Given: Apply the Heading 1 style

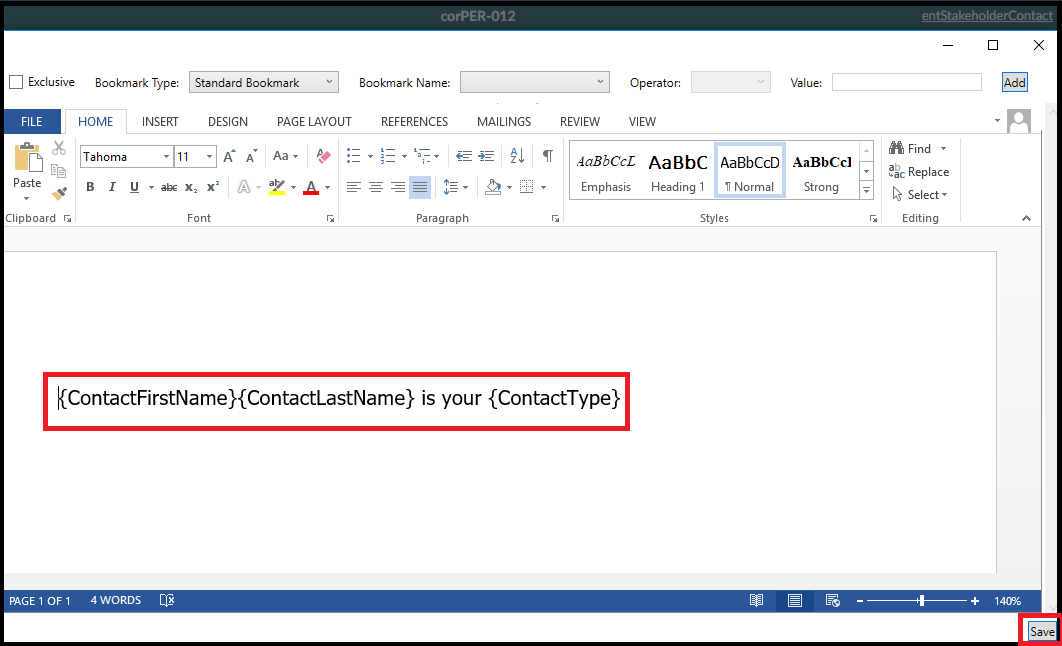Looking at the screenshot, I should click(x=677, y=172).
